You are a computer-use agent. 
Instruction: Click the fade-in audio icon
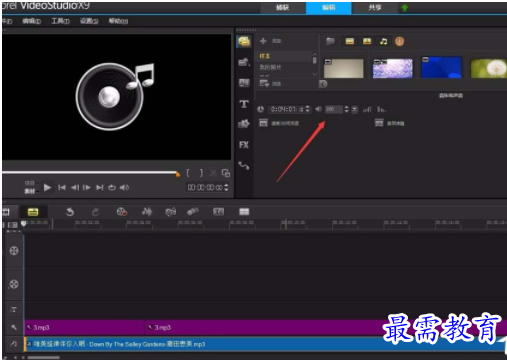(367, 109)
